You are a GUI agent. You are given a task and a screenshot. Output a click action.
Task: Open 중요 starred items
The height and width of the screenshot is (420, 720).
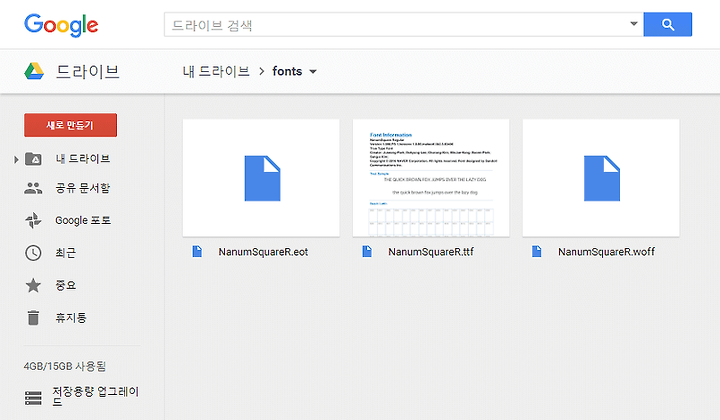pos(66,285)
